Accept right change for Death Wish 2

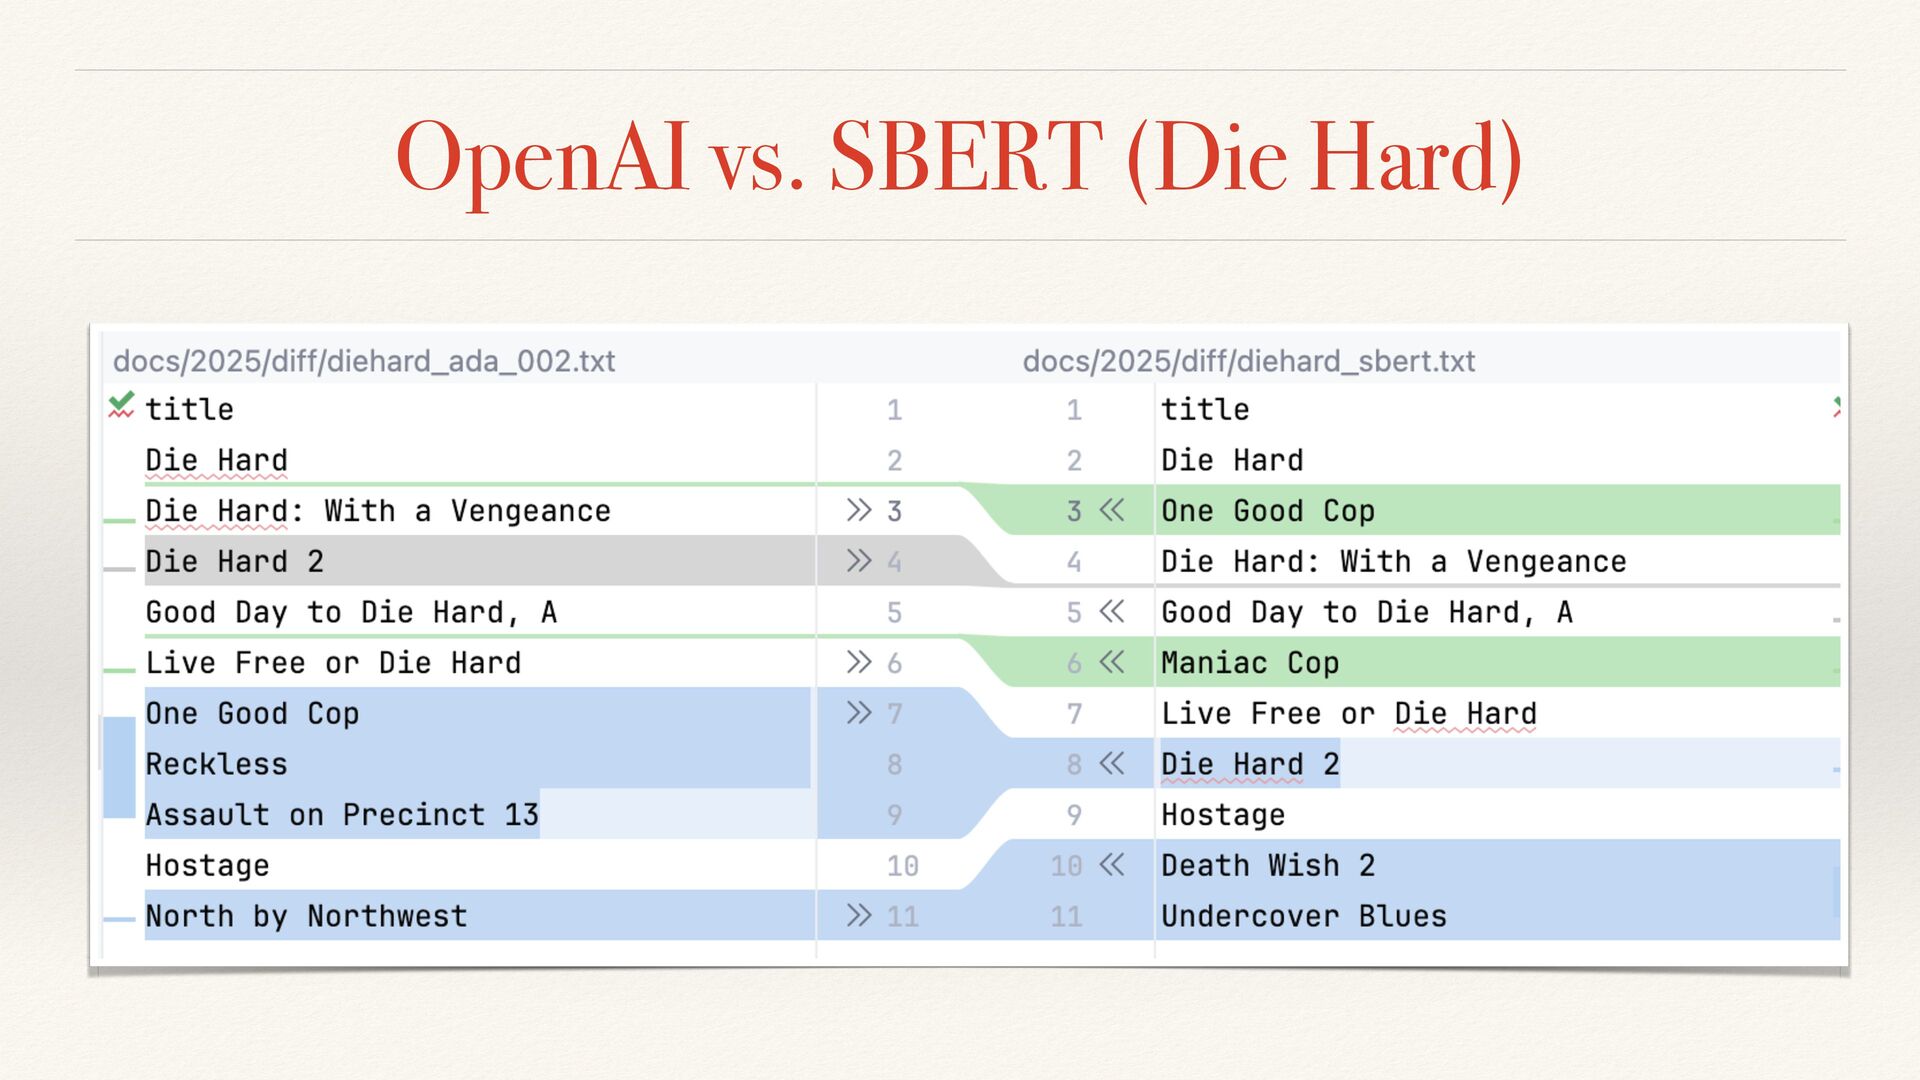point(1112,865)
